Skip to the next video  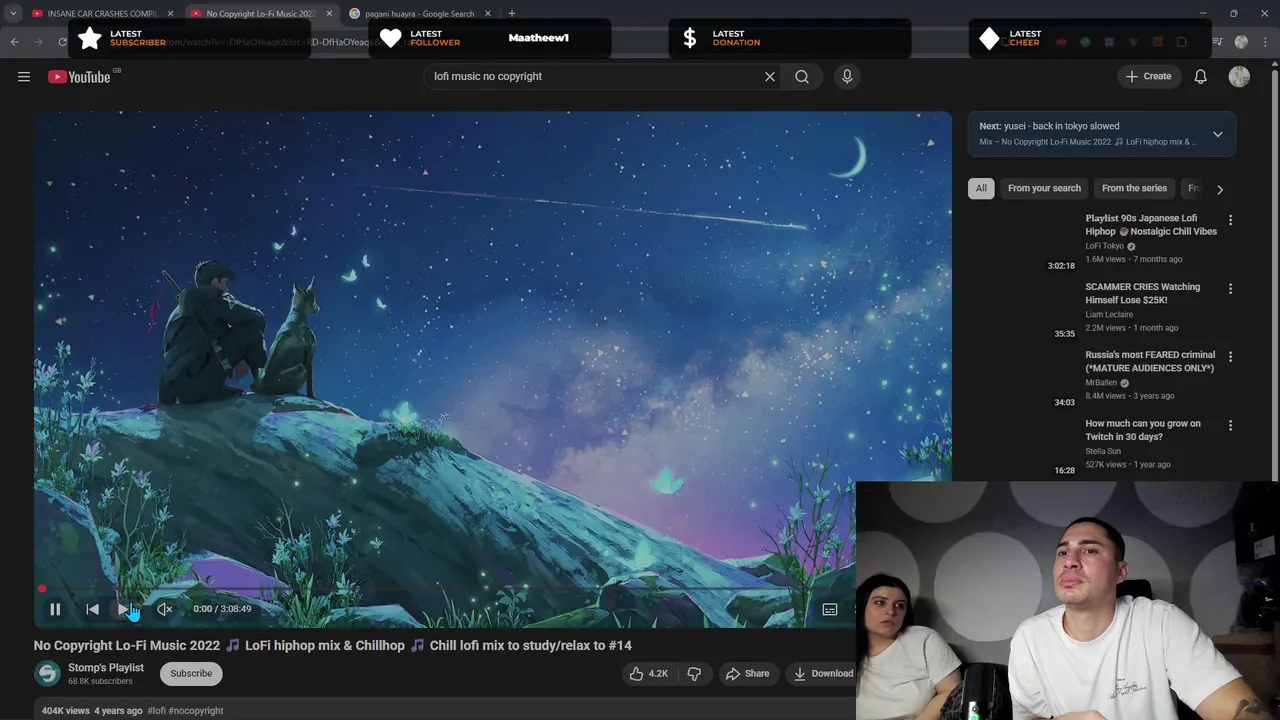(124, 609)
